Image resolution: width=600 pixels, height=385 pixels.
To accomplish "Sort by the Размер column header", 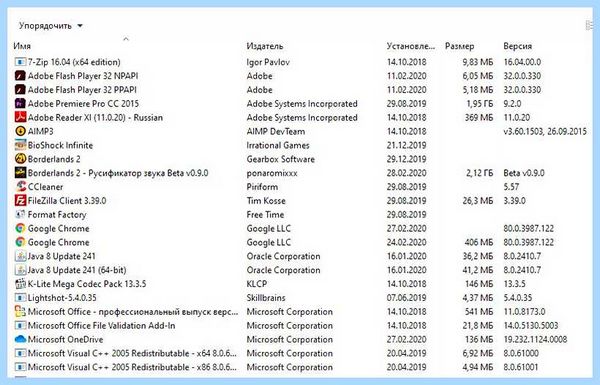I will [459, 46].
